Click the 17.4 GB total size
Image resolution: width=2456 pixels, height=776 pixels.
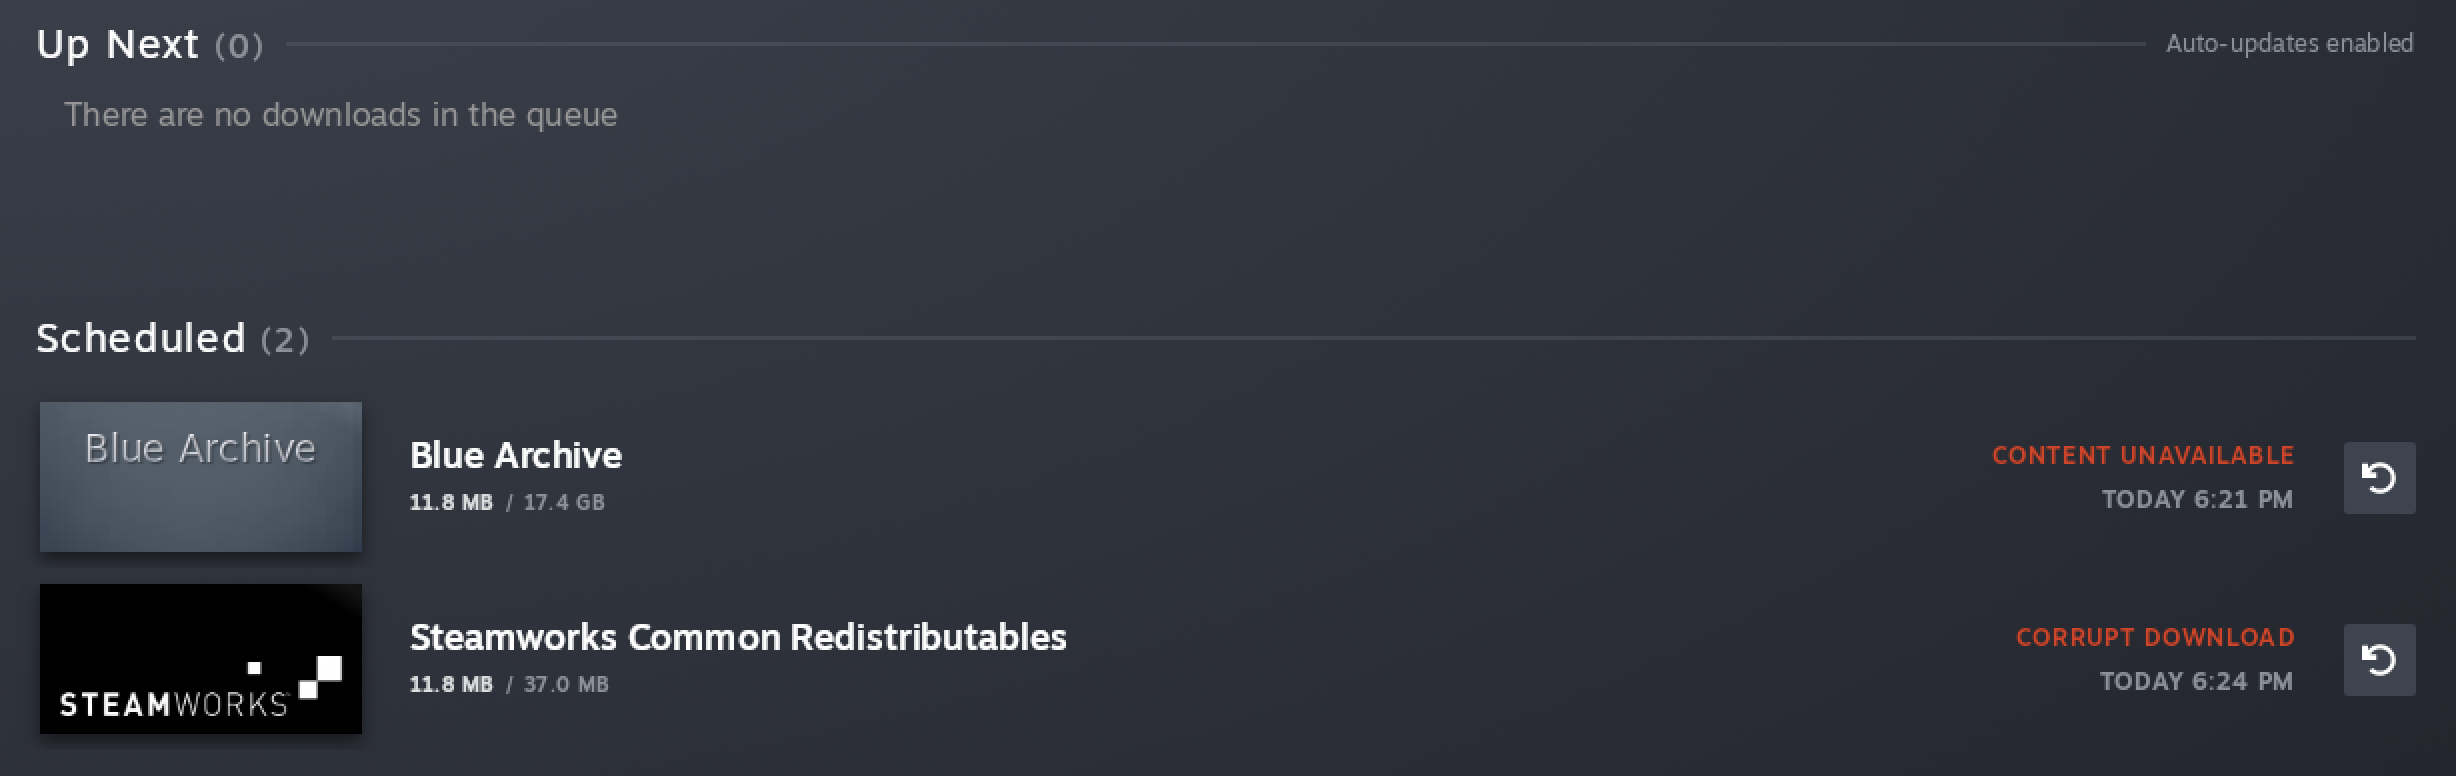pyautogui.click(x=564, y=502)
